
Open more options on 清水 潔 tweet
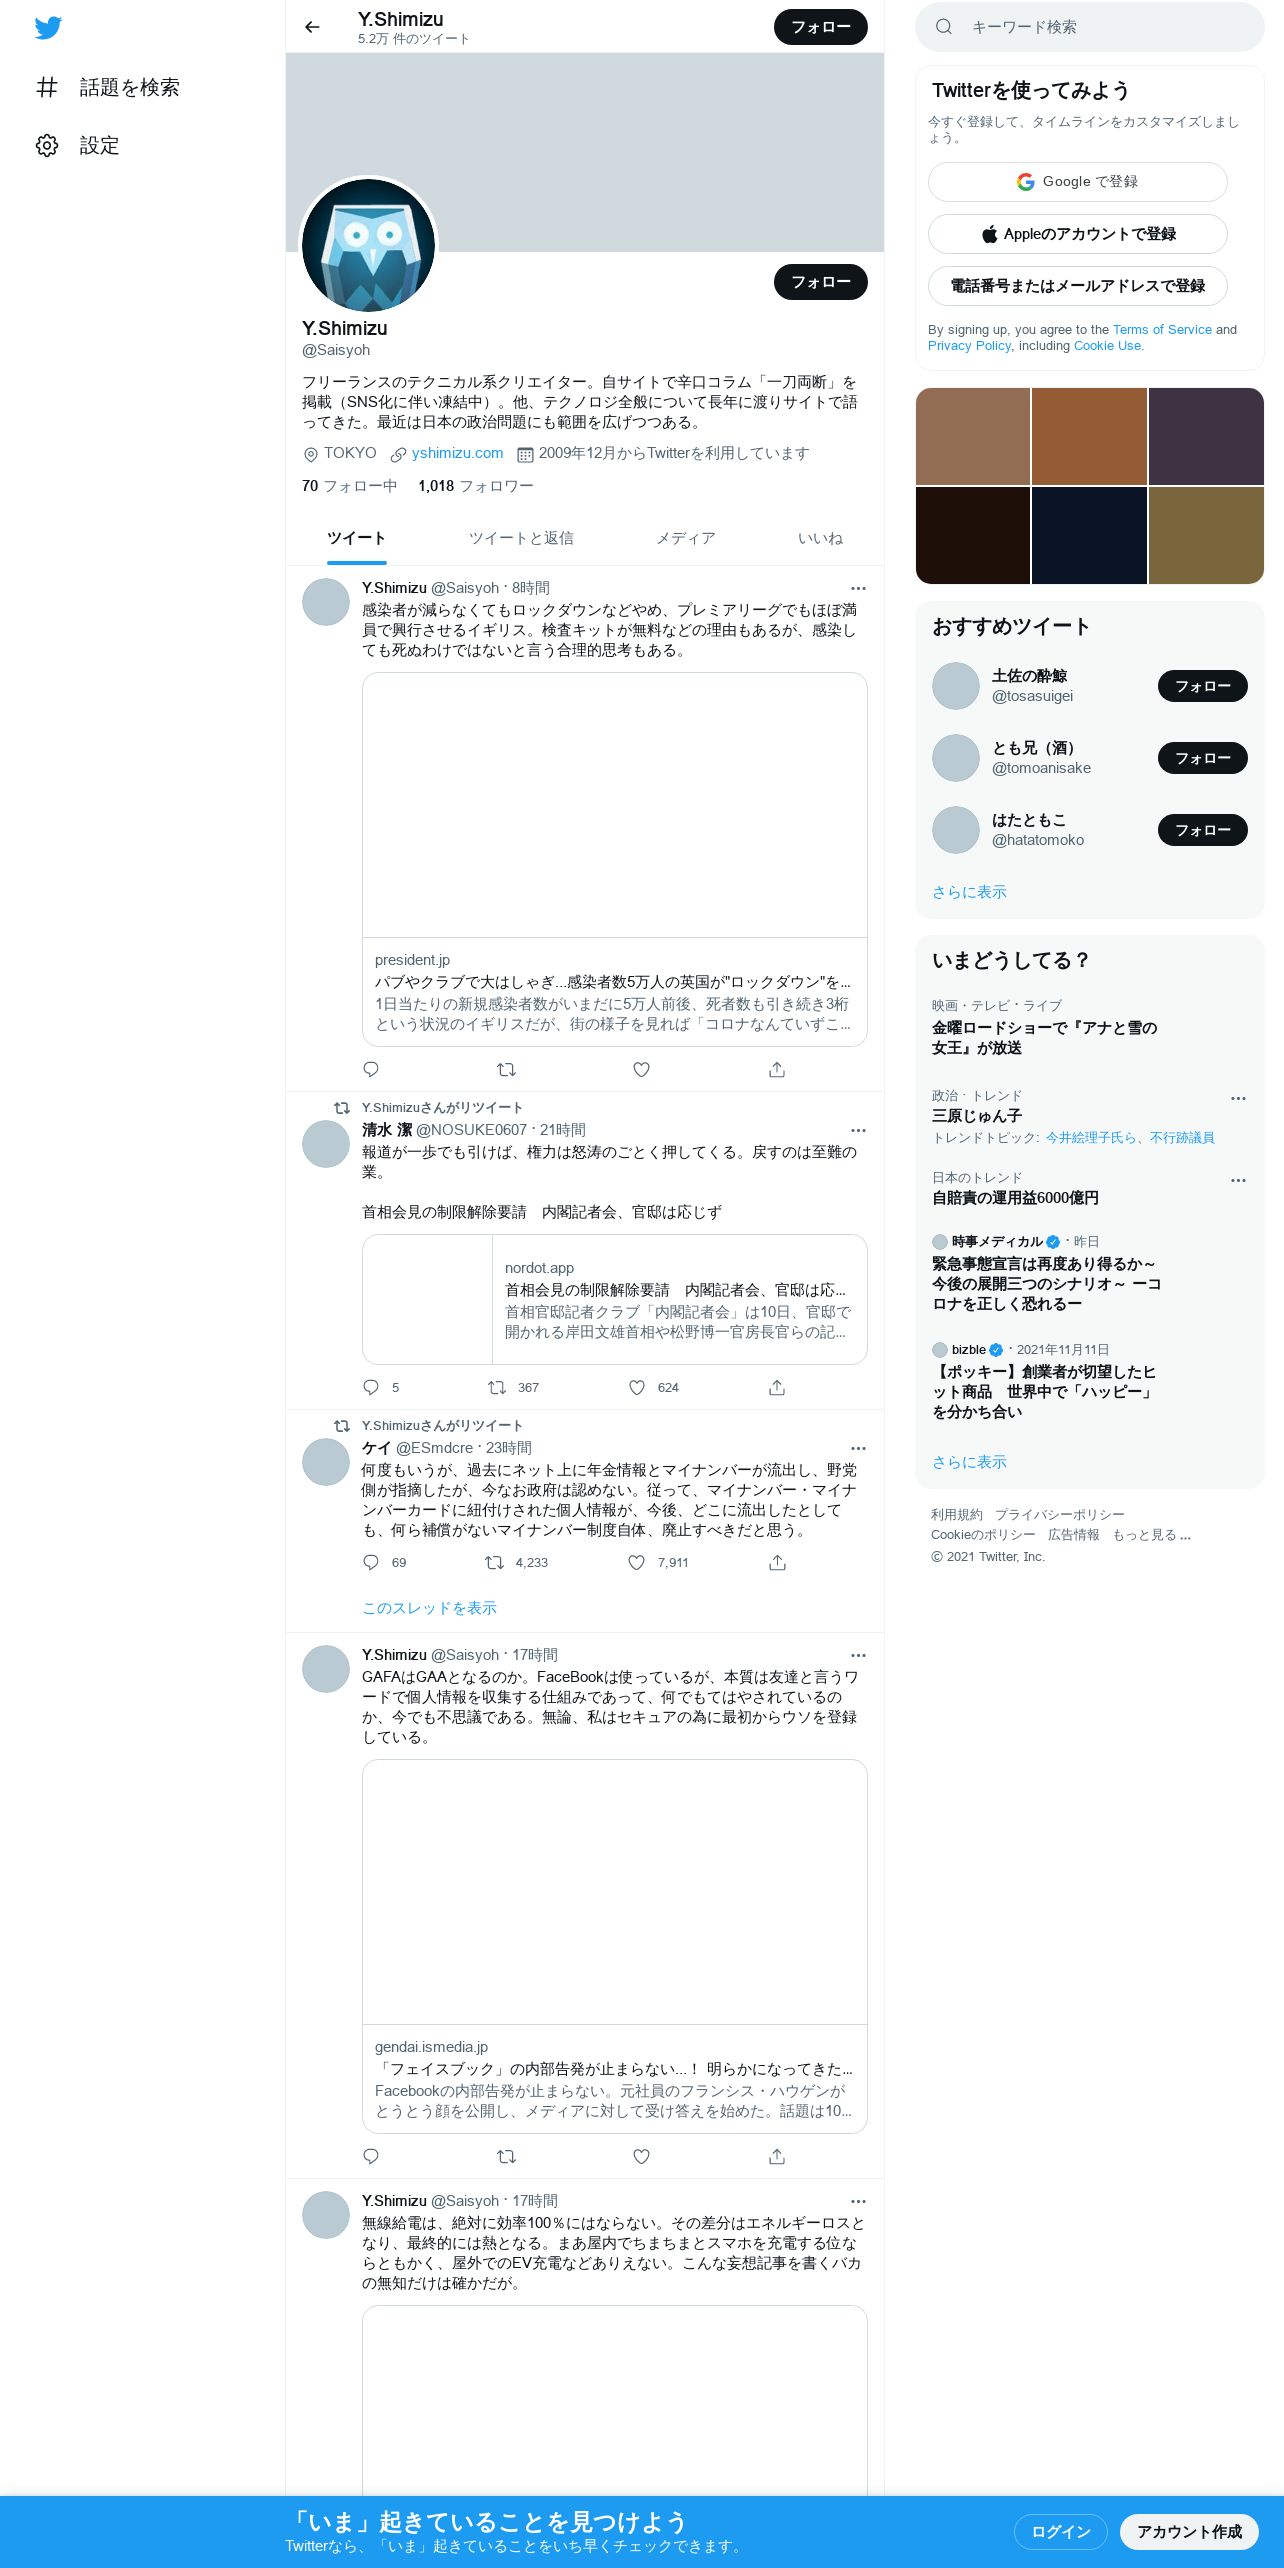pyautogui.click(x=858, y=1130)
